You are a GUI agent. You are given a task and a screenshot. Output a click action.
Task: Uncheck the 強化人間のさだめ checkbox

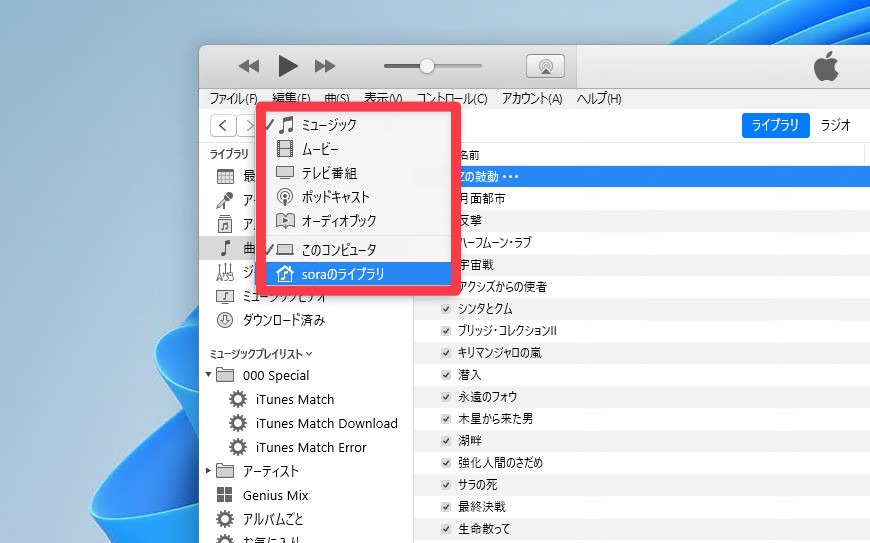[446, 463]
